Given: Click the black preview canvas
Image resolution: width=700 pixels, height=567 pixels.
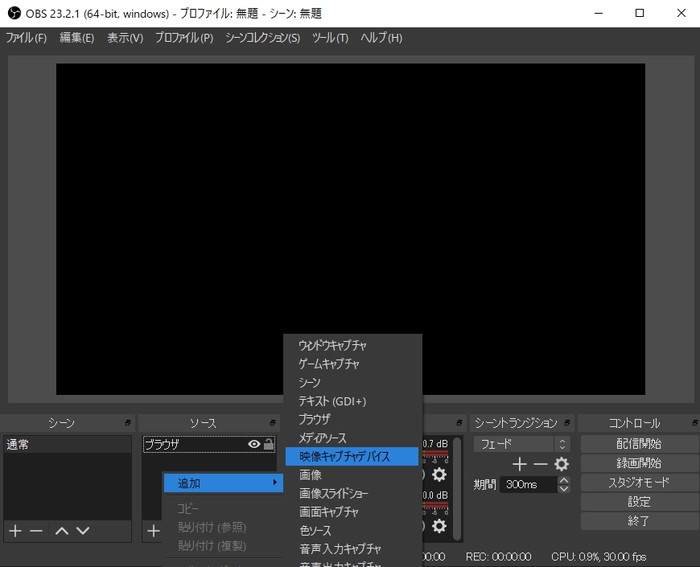Looking at the screenshot, I should [350, 229].
